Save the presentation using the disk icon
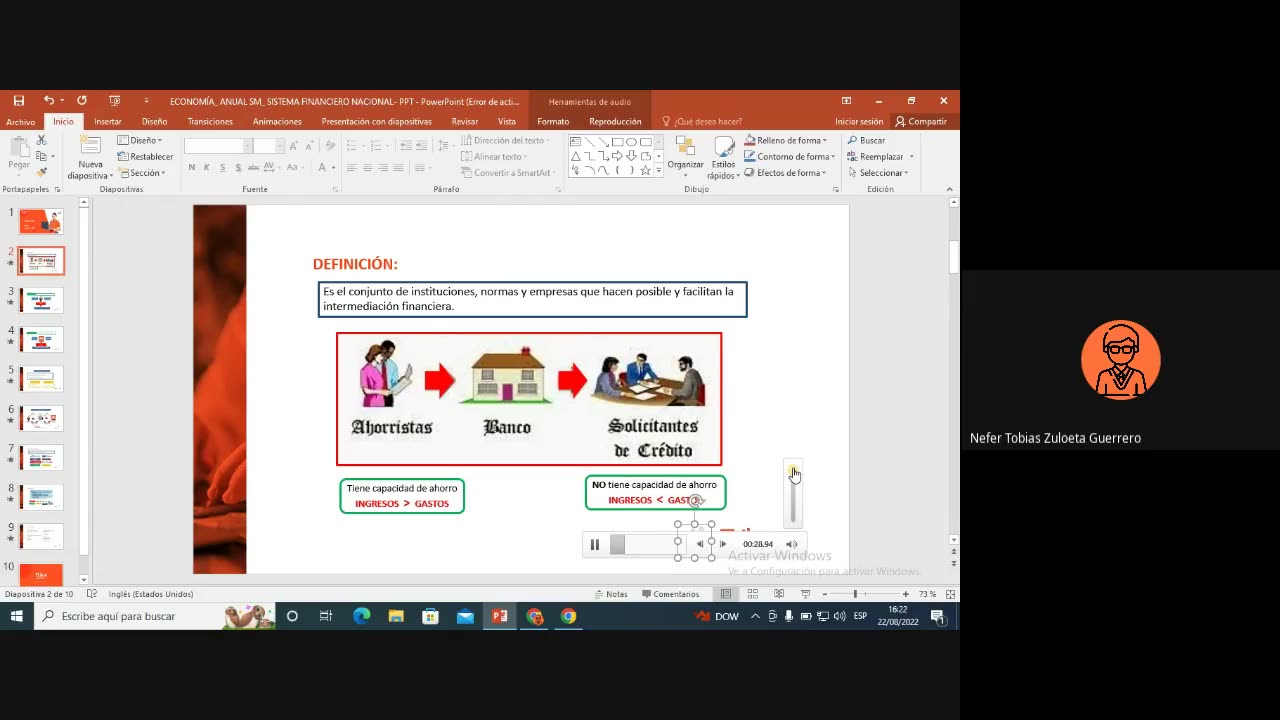The width and height of the screenshot is (1280, 720). (18, 101)
